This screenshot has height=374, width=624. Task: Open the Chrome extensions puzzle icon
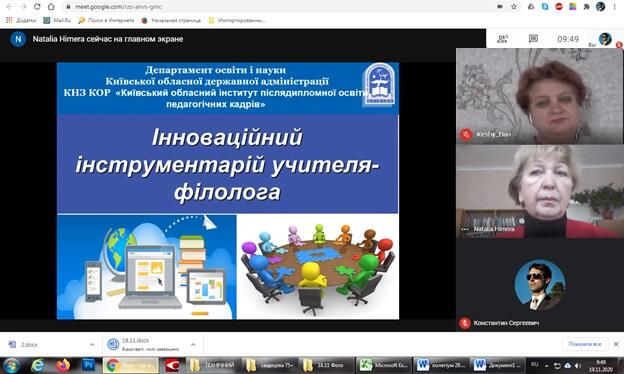pyautogui.click(x=587, y=7)
